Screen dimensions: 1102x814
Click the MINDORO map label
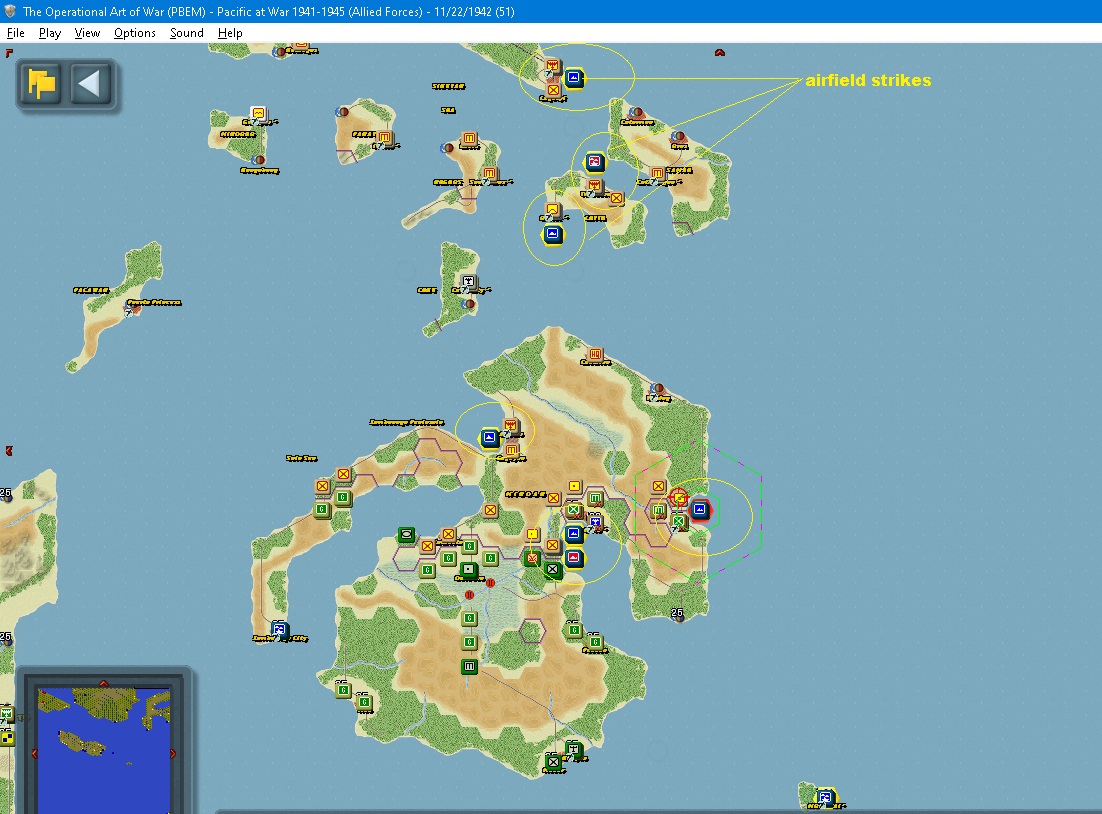238,134
